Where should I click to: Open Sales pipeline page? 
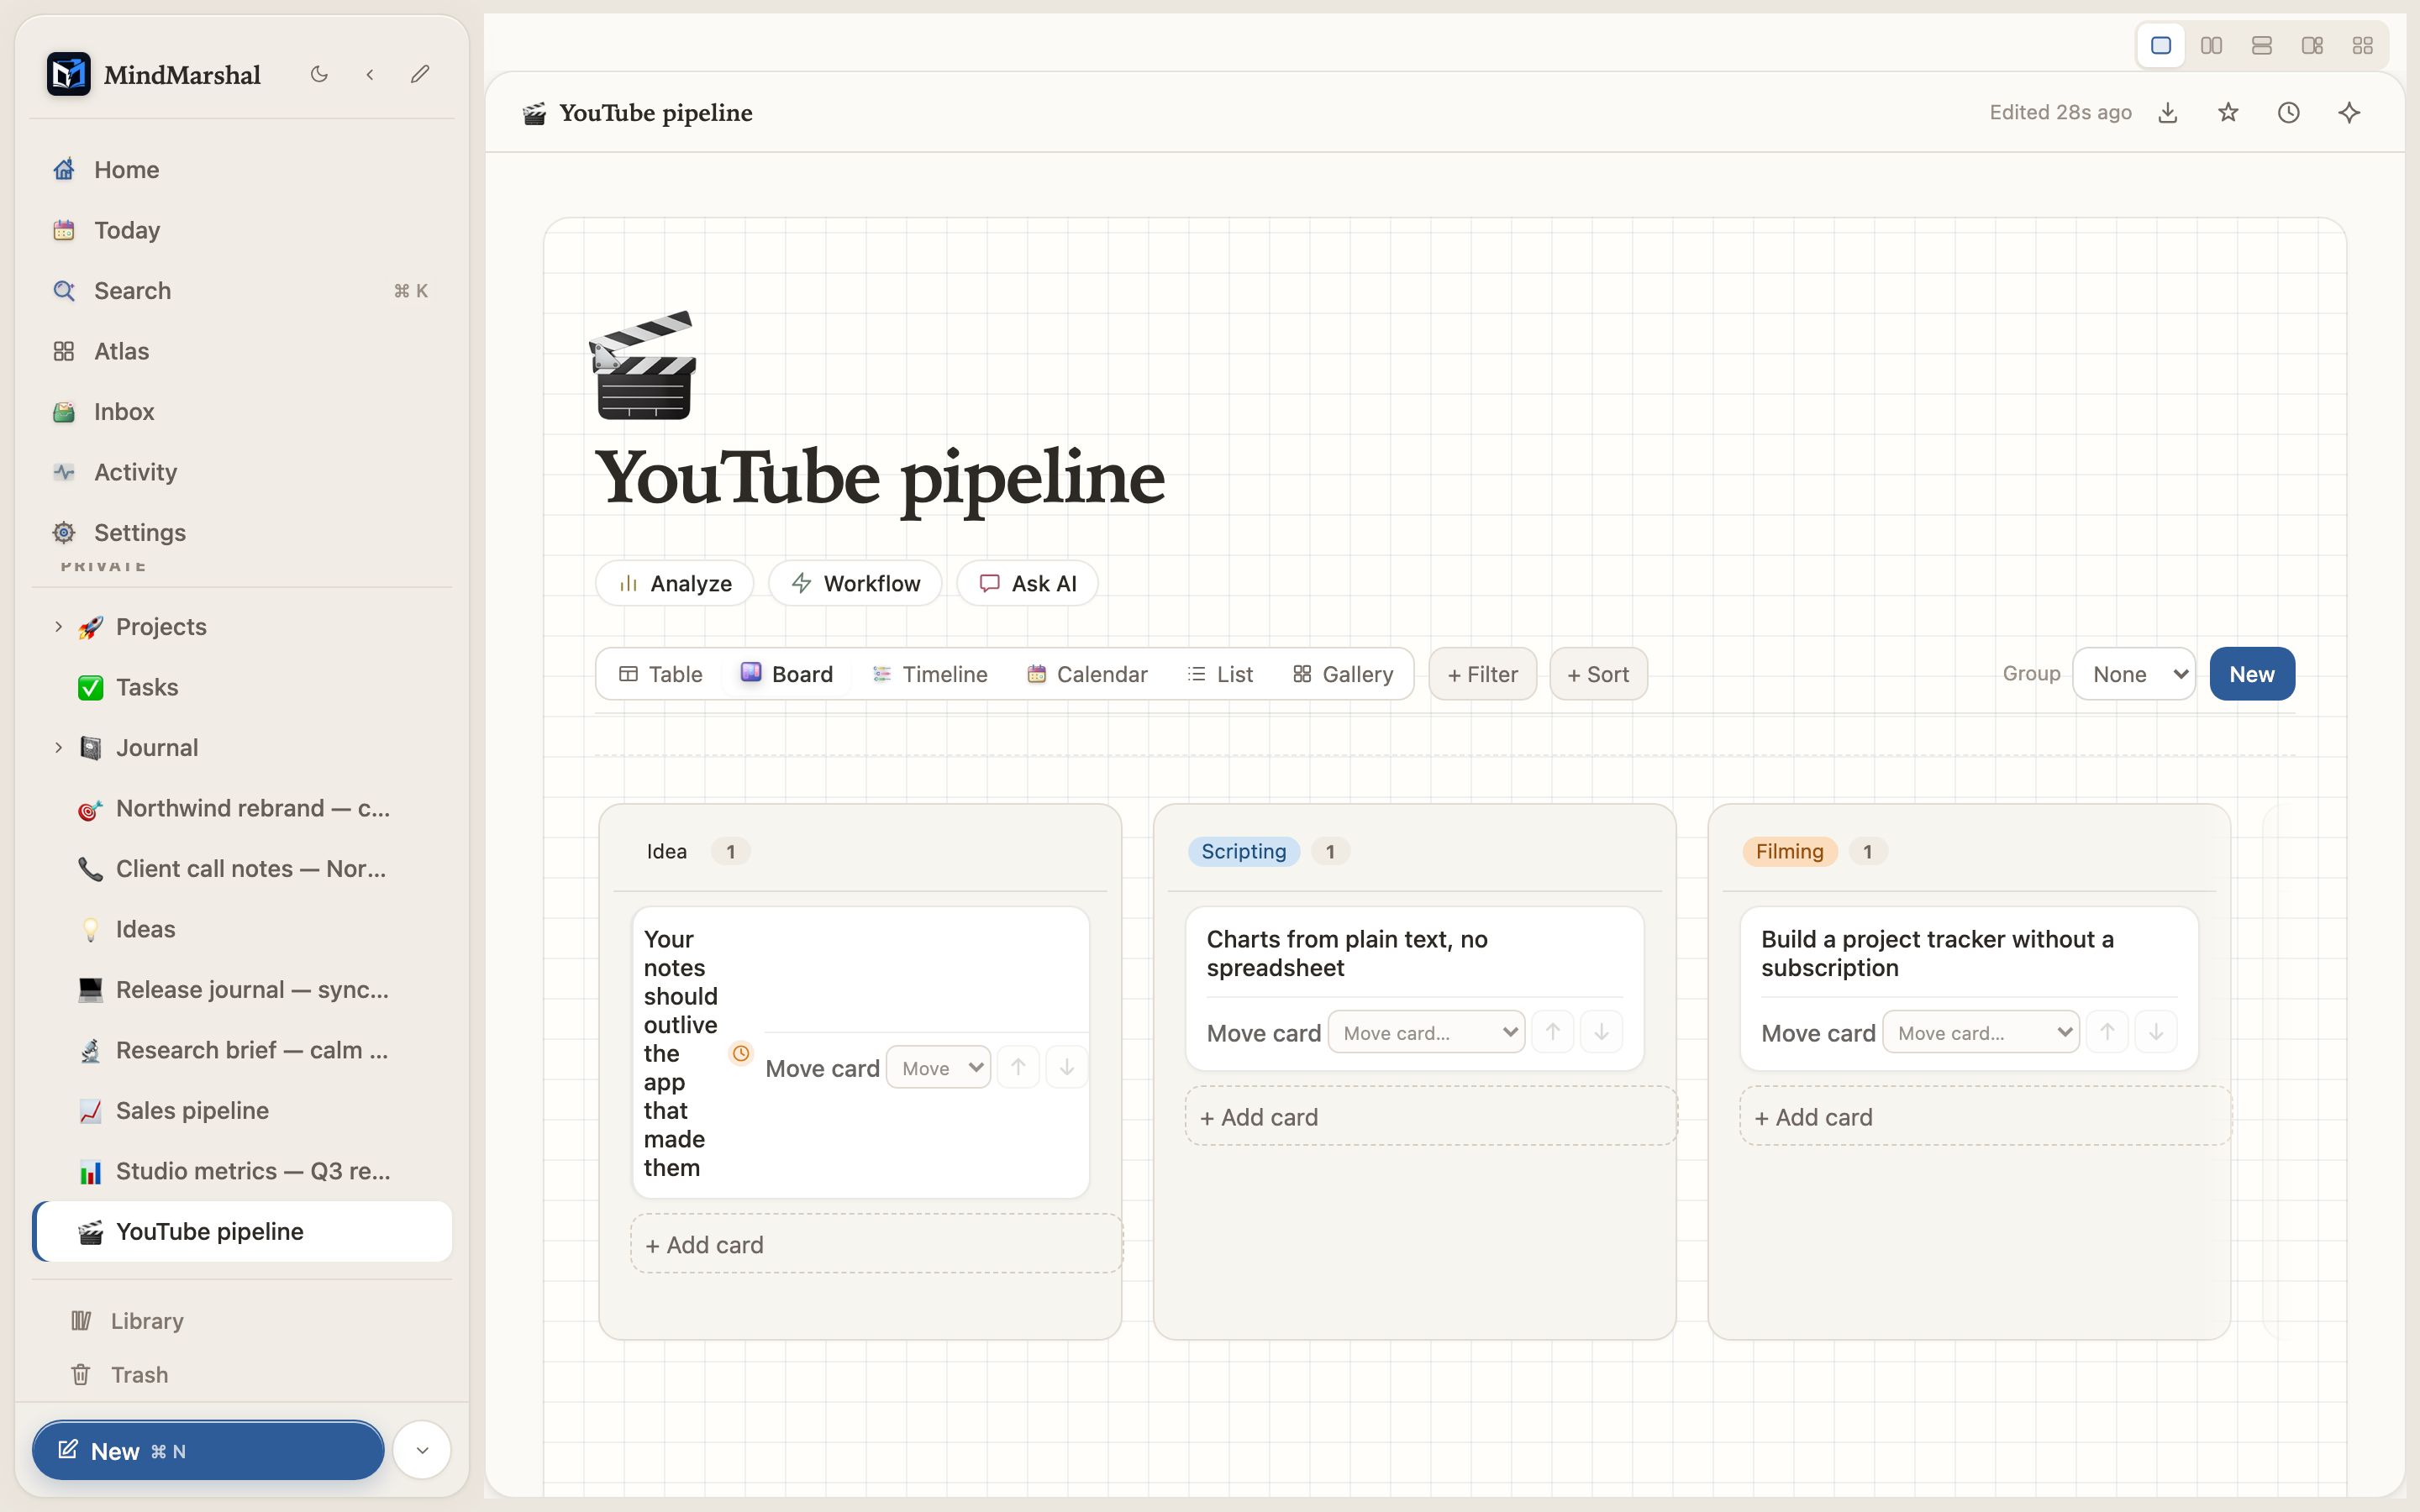tap(242, 1111)
